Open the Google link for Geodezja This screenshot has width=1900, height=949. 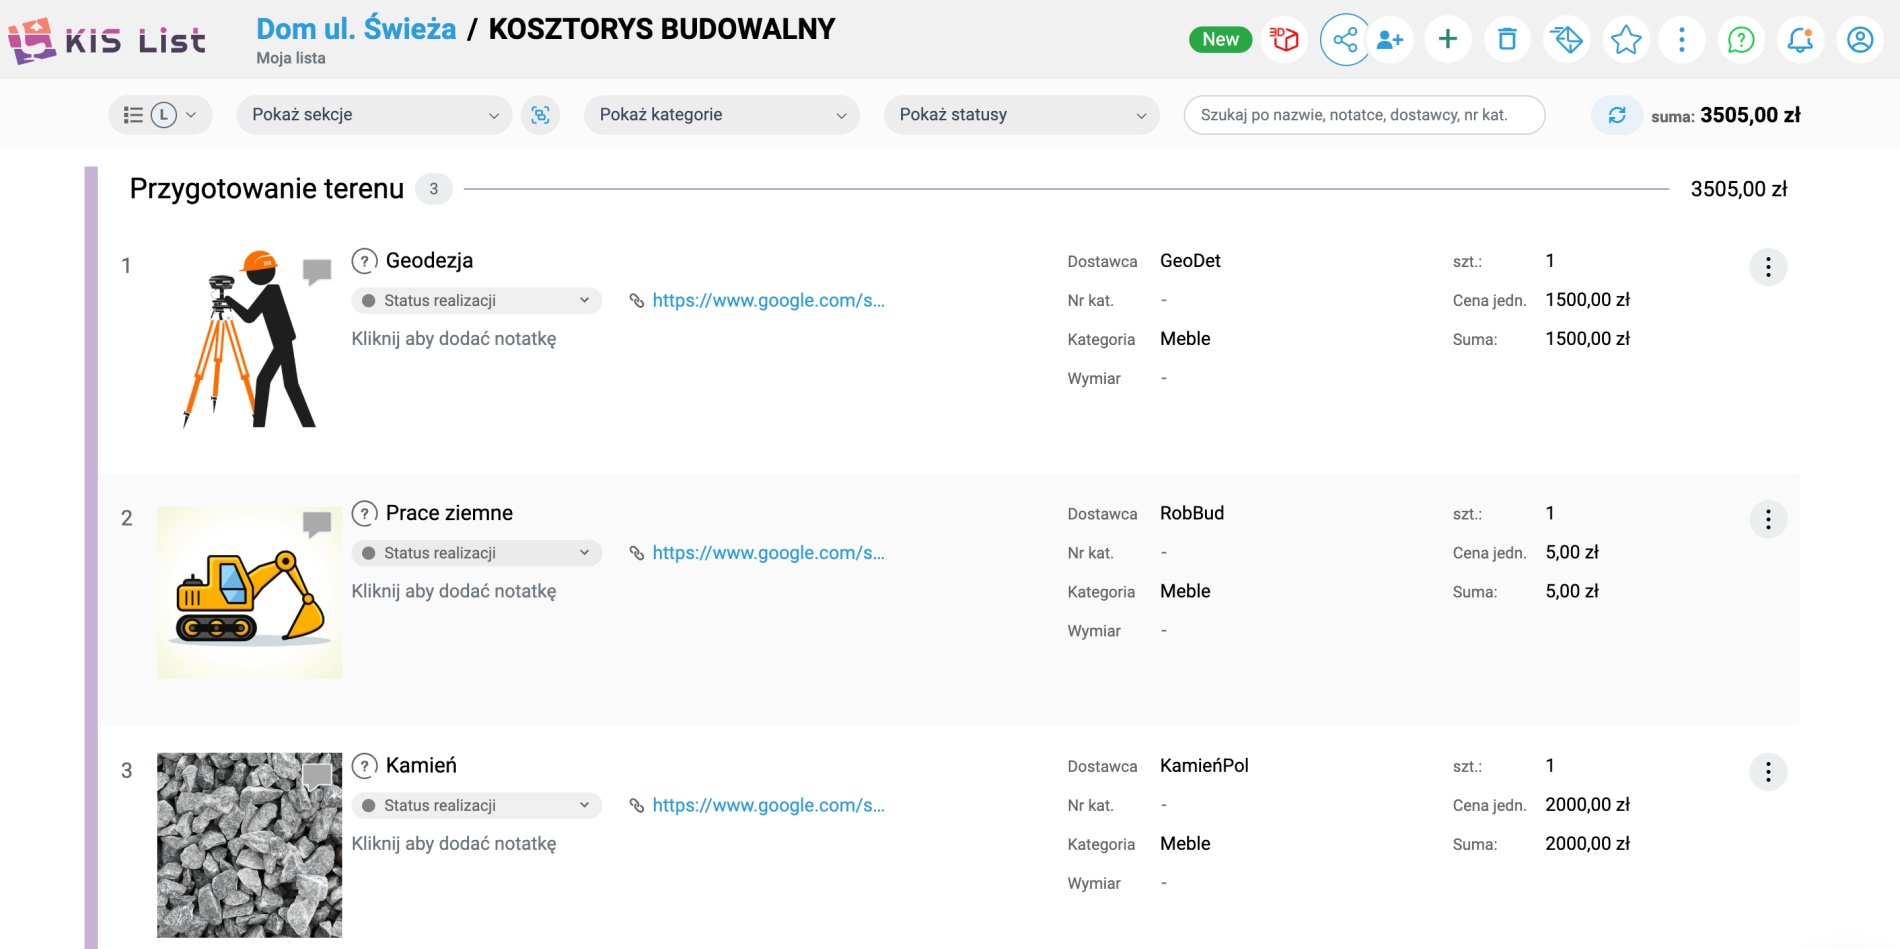tap(767, 301)
